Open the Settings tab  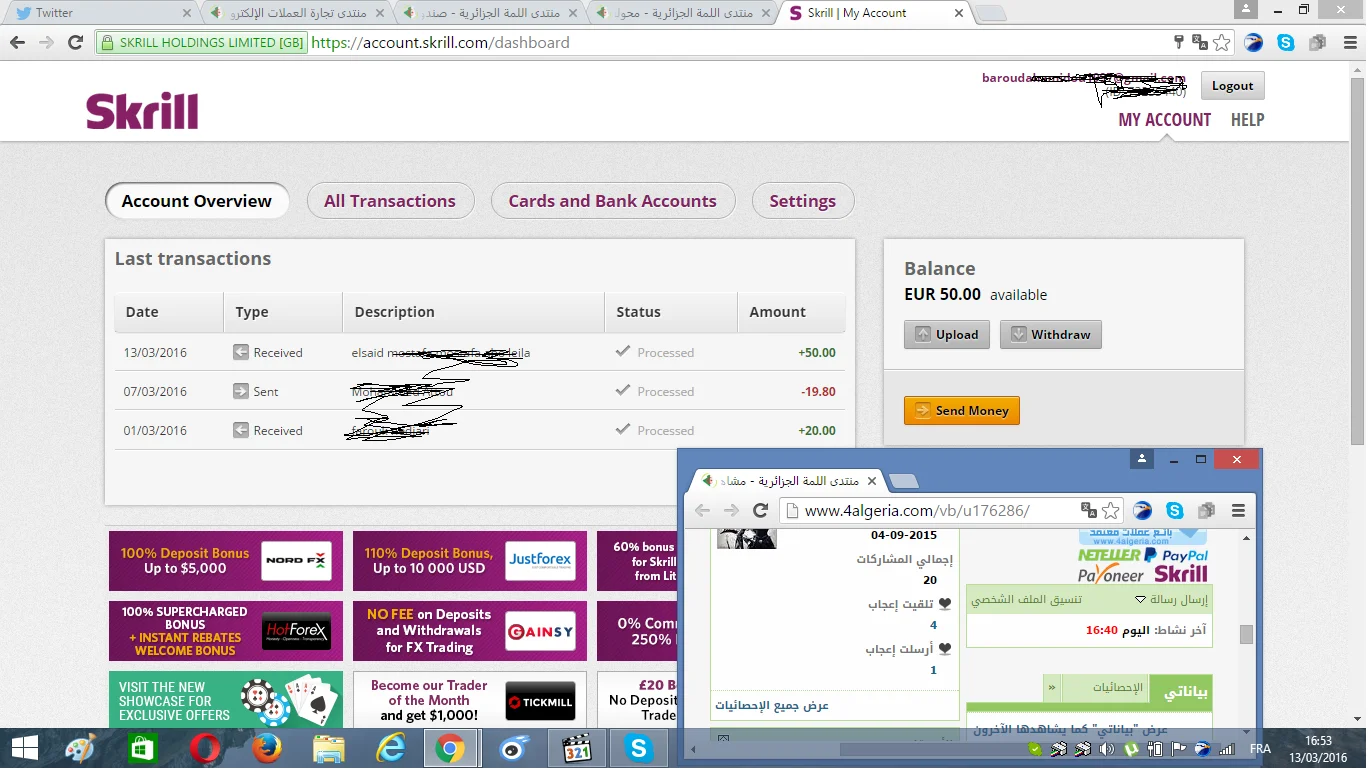click(802, 201)
